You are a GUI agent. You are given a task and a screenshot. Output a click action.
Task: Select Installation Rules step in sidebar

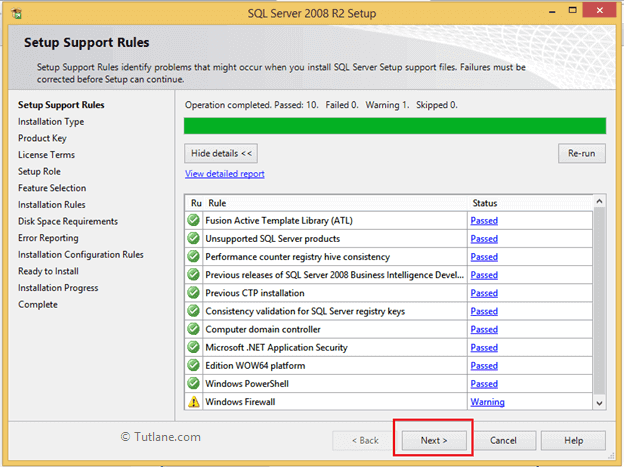52,205
